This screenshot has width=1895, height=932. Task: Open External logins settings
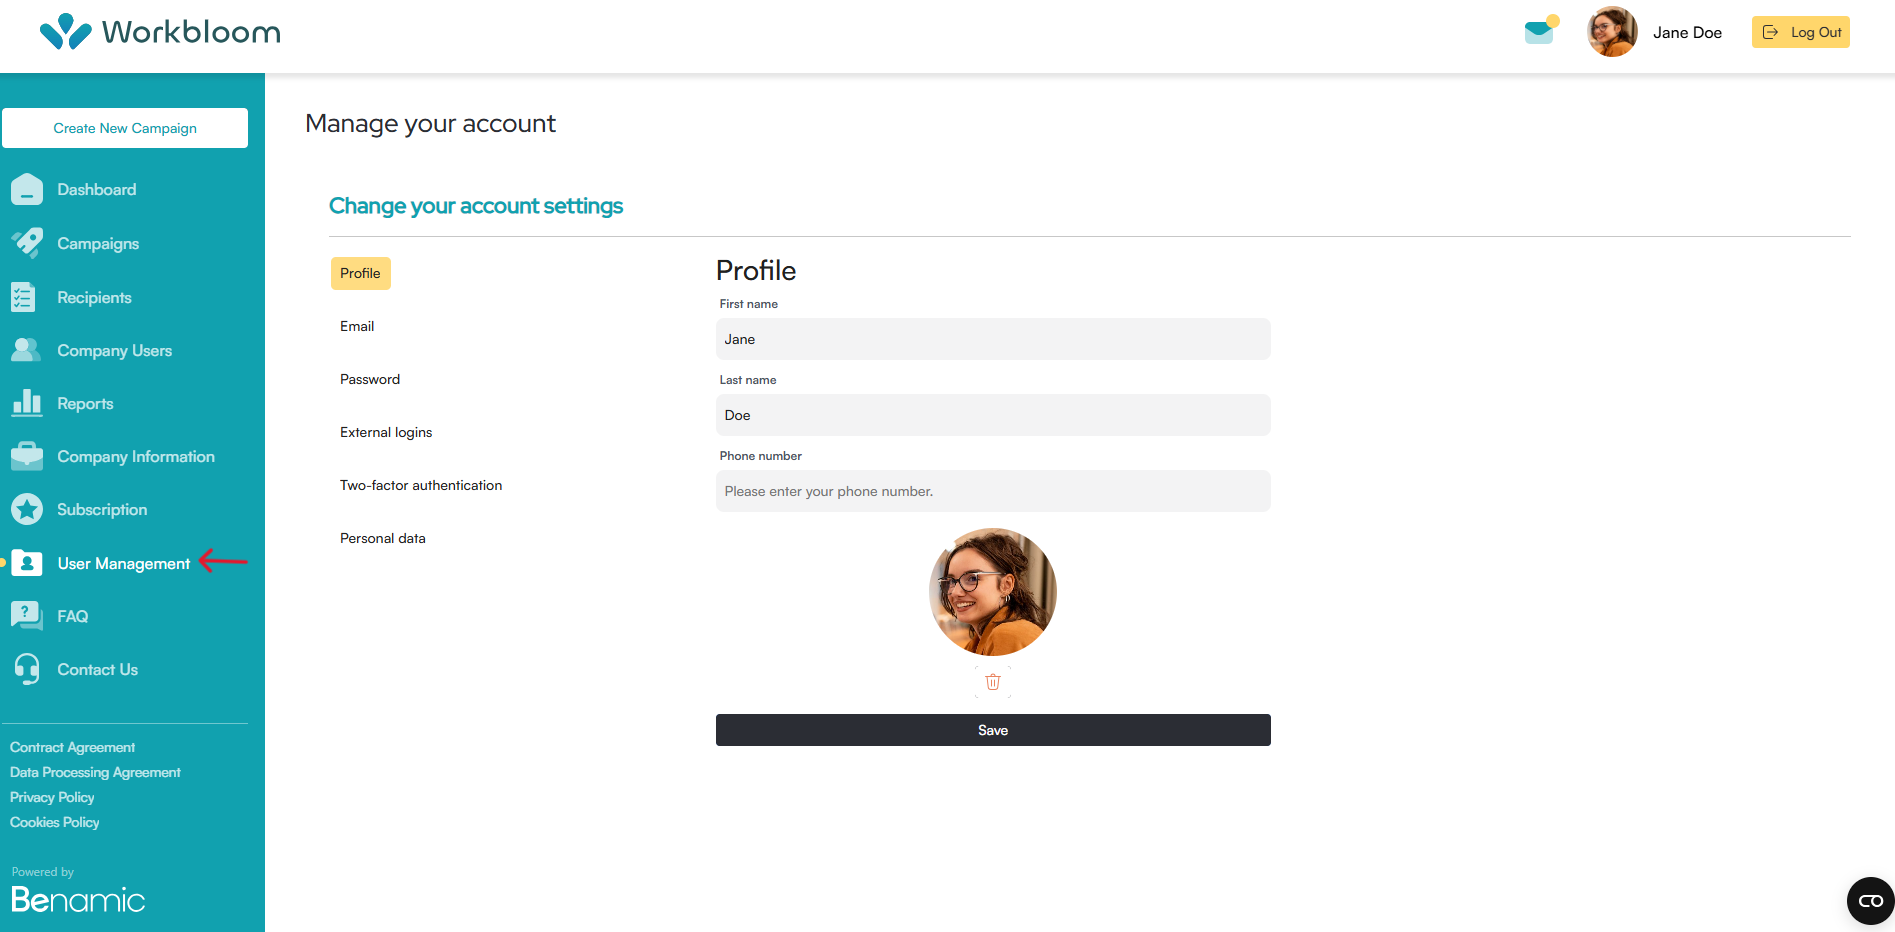pyautogui.click(x=386, y=432)
